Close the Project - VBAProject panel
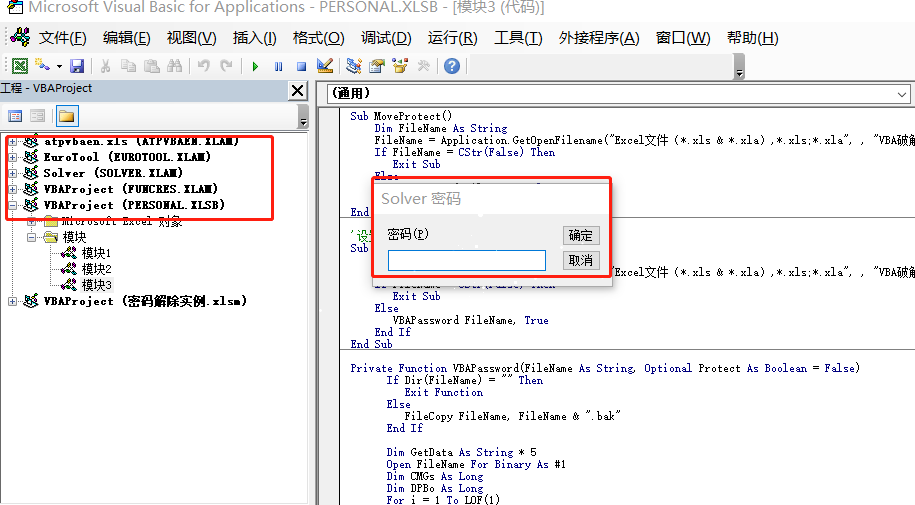 coord(298,90)
